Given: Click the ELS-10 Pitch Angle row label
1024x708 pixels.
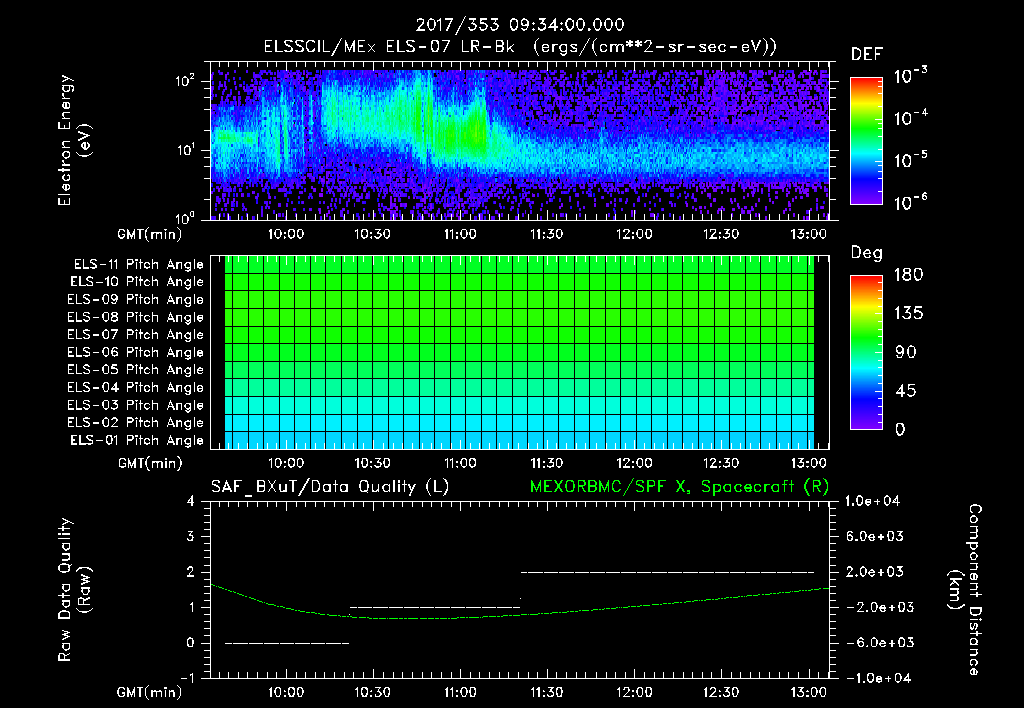Looking at the screenshot, I should click(x=137, y=282).
